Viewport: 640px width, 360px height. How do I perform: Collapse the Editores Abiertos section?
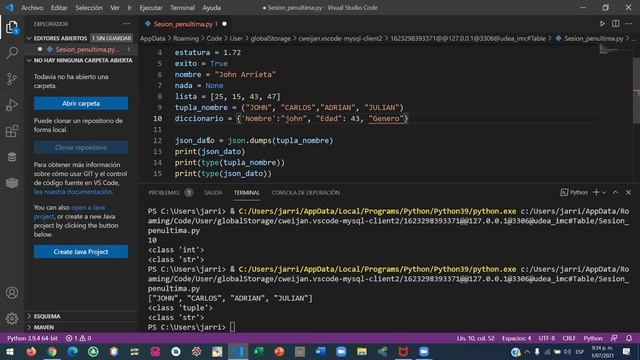click(x=29, y=38)
